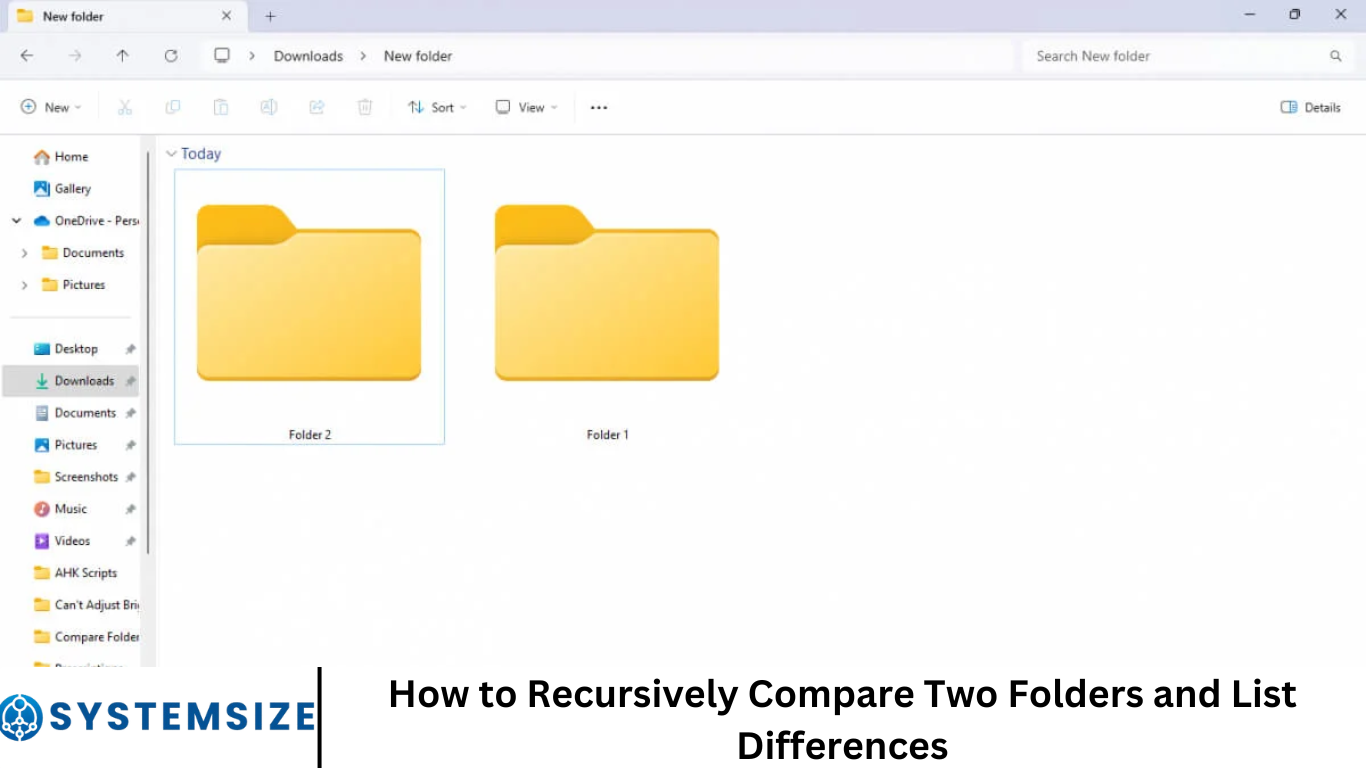1366x768 pixels.
Task: Click the Today group header text
Action: point(201,154)
